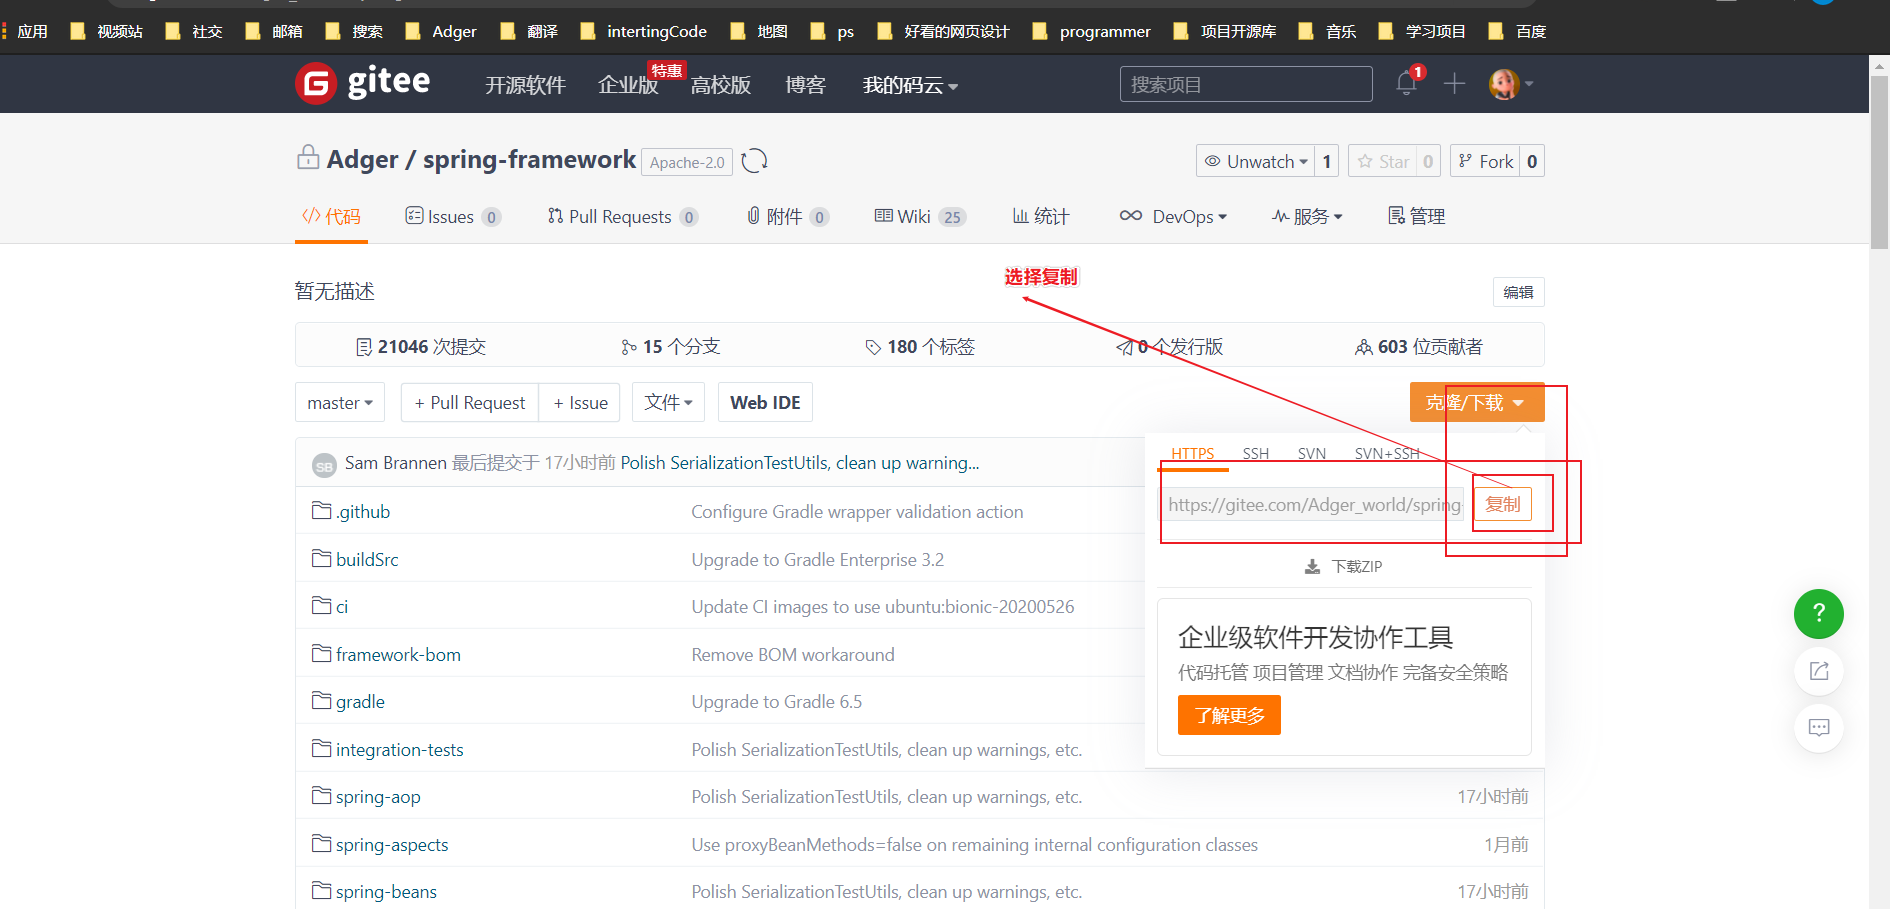Click the + Issue button
1890x909 pixels.
tap(580, 402)
